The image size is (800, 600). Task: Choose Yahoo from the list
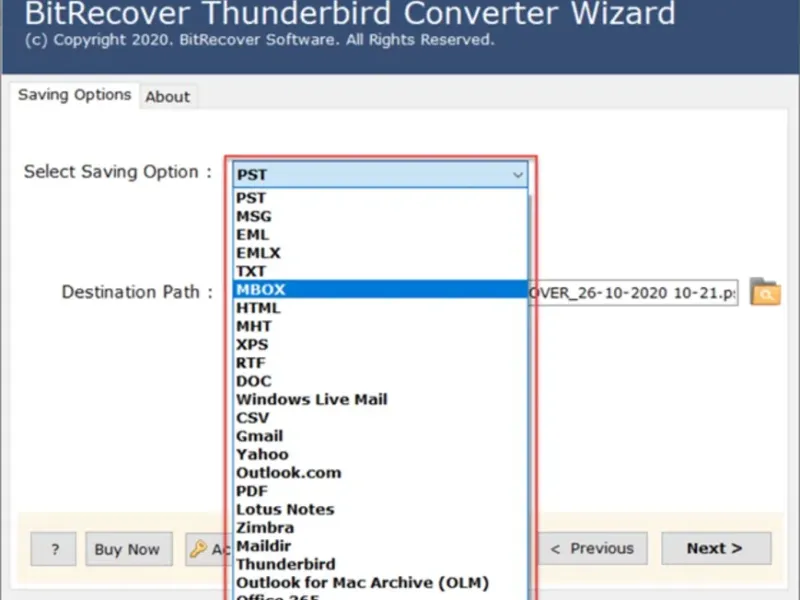pos(380,455)
